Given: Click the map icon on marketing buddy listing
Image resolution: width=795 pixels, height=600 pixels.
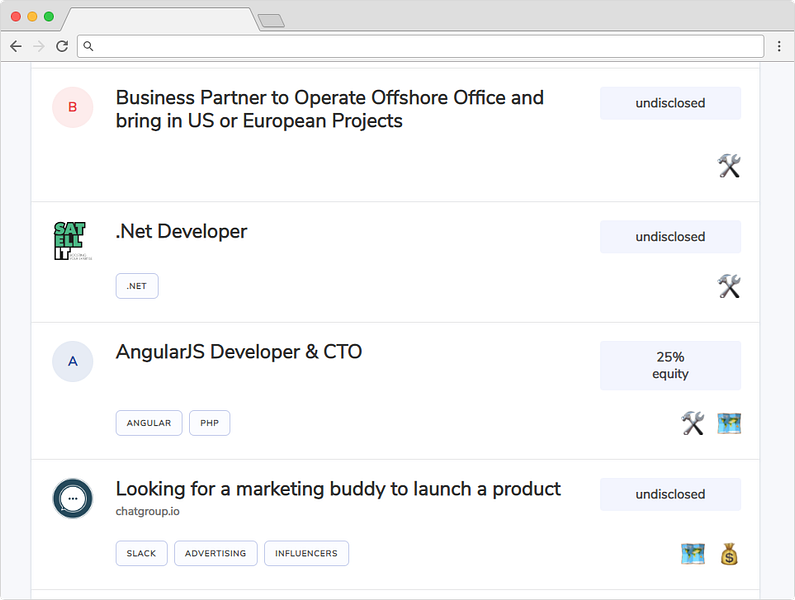Looking at the screenshot, I should (x=693, y=554).
